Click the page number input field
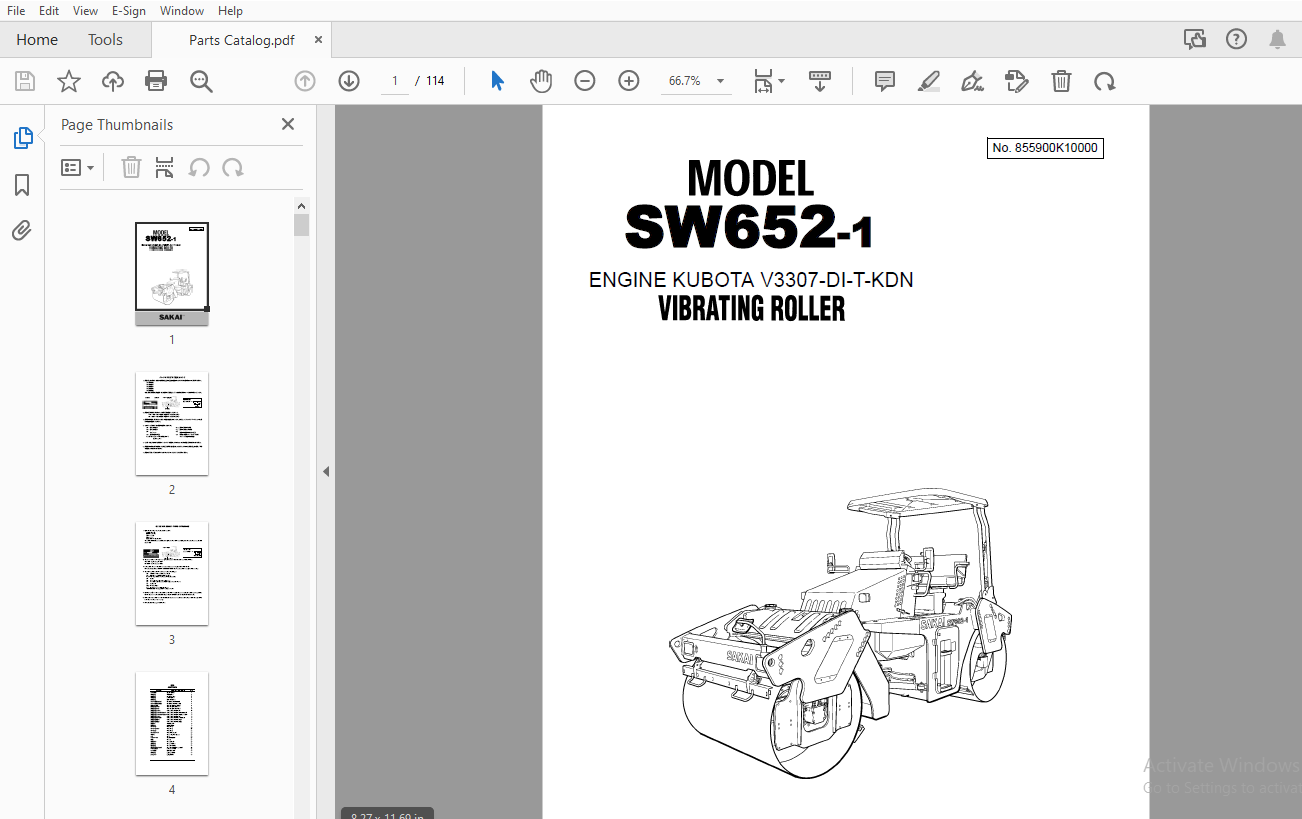1302x819 pixels. pyautogui.click(x=395, y=81)
